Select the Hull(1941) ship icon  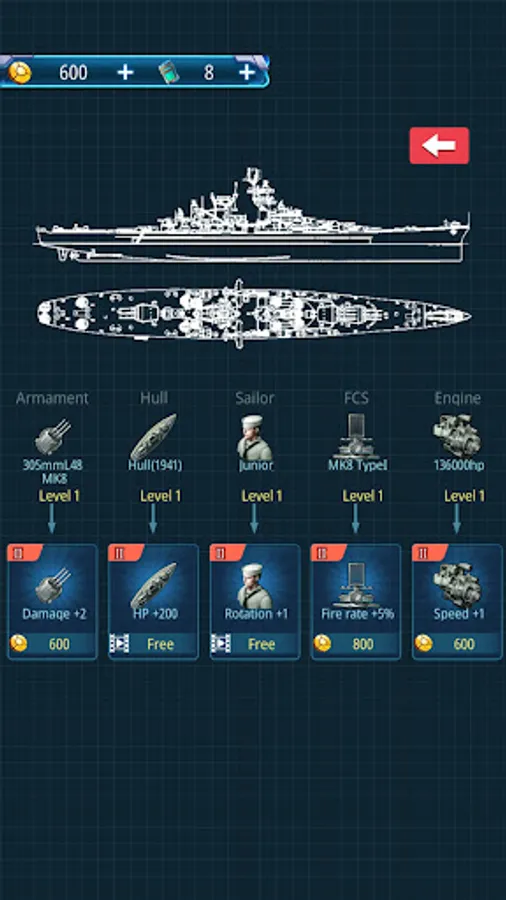[x=153, y=436]
